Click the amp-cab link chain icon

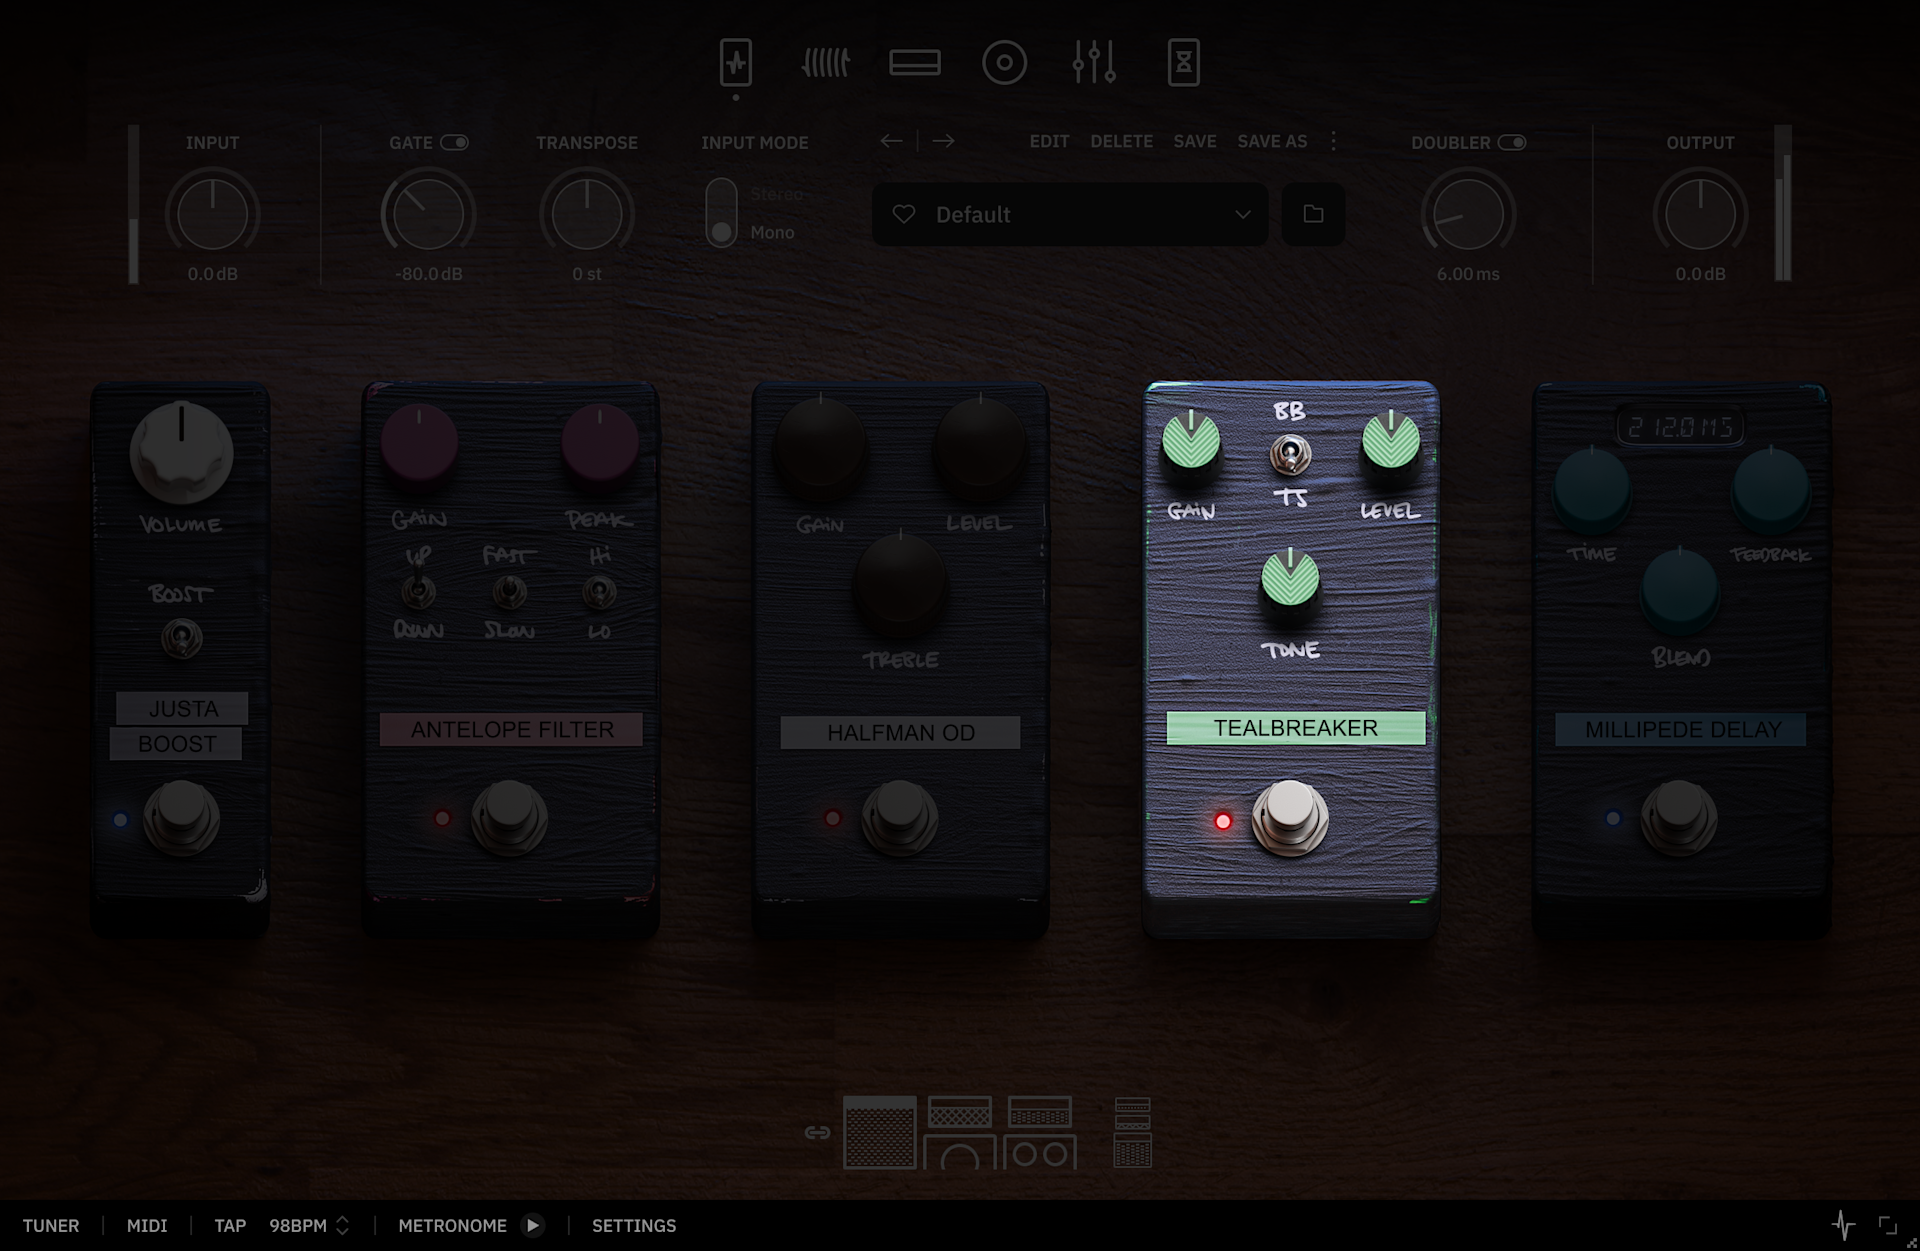(x=817, y=1132)
